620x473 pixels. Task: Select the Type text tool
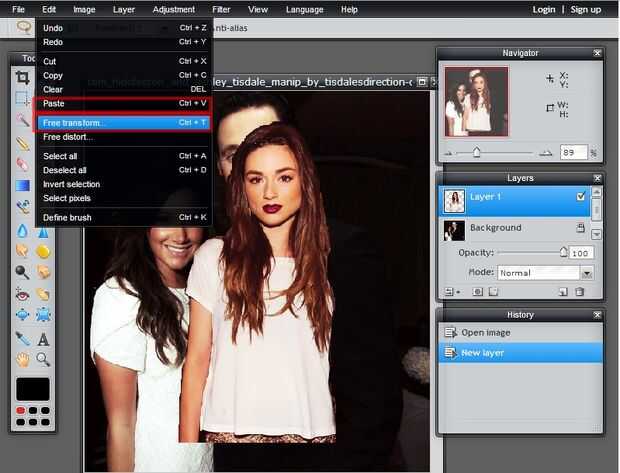point(43,339)
